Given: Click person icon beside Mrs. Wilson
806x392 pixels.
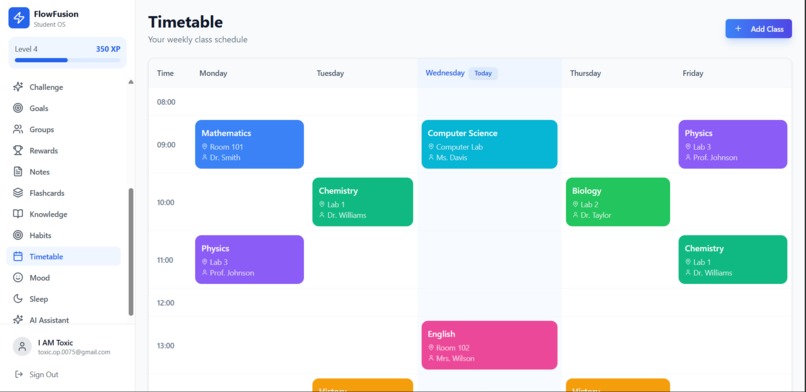Looking at the screenshot, I should click(x=431, y=358).
